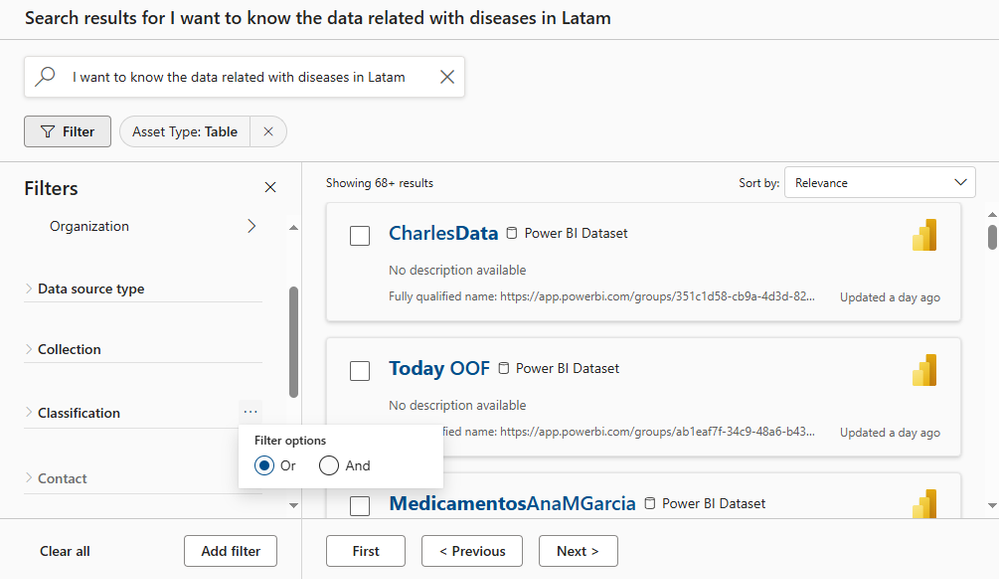Tick the Today OOF checkbox

click(360, 370)
